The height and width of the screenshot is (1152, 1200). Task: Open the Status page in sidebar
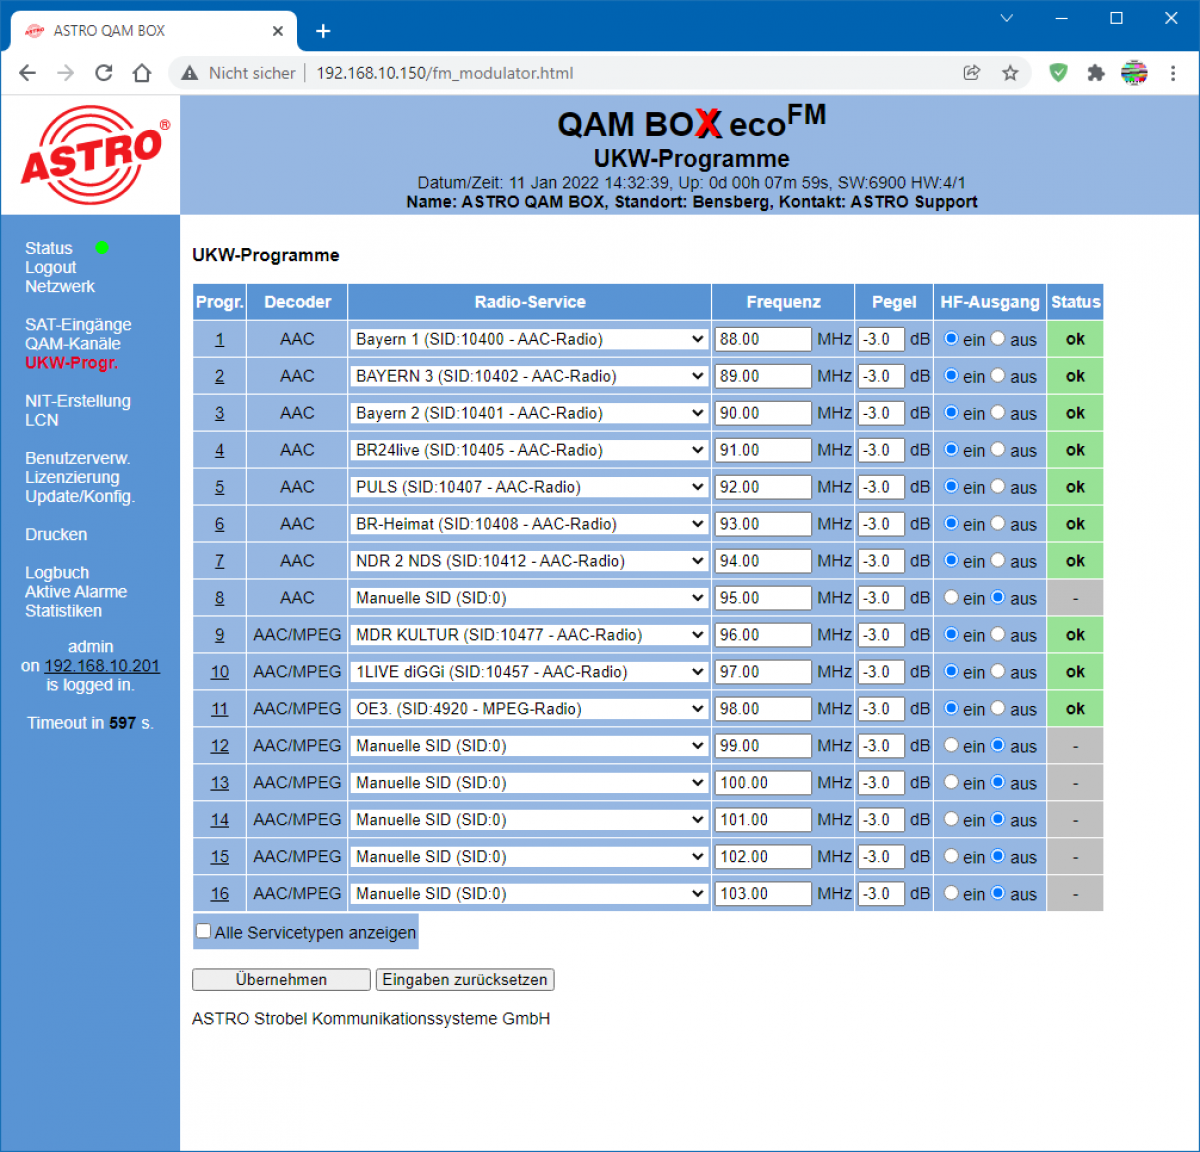pyautogui.click(x=49, y=248)
